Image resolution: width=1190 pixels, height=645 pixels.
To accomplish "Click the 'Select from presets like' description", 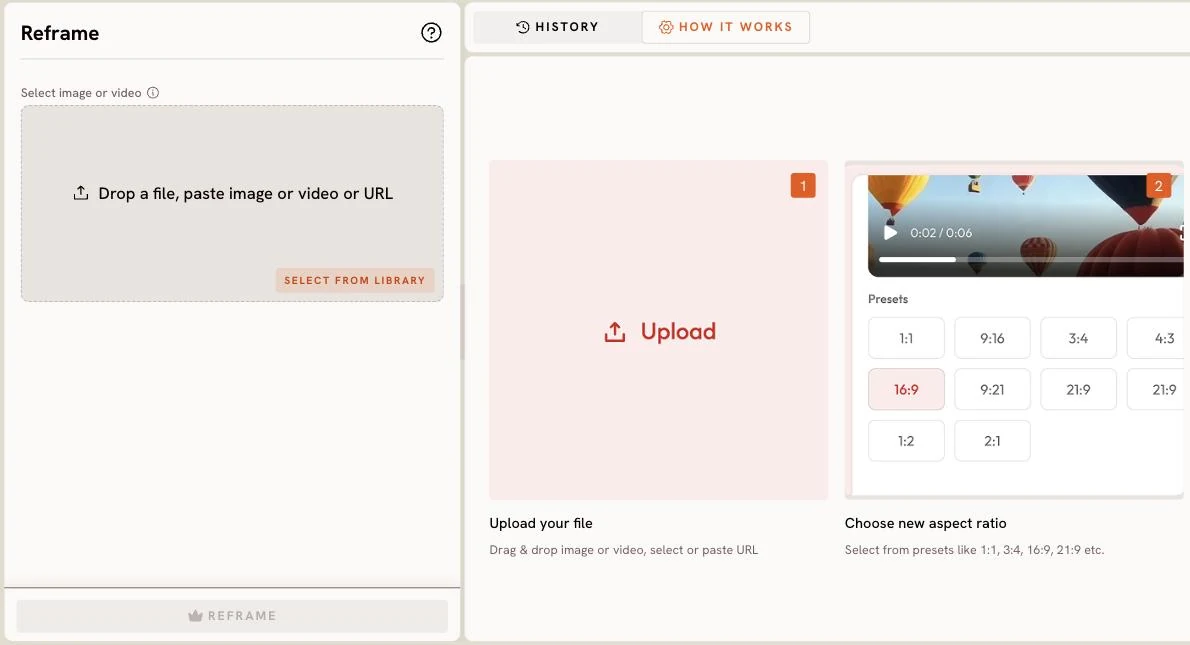I will [x=974, y=549].
